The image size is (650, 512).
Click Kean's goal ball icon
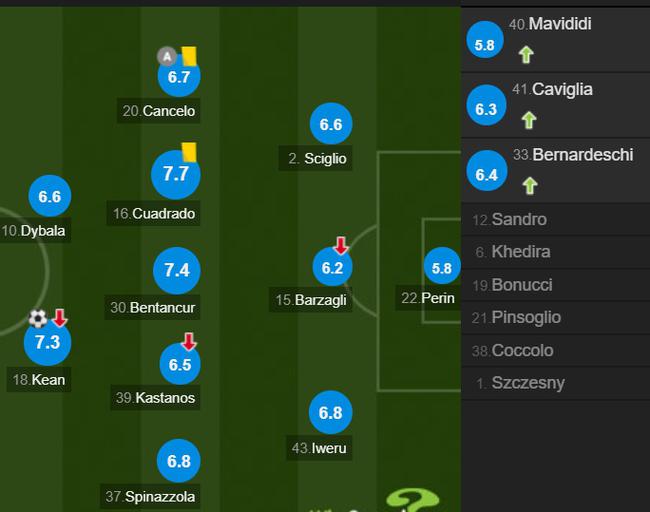click(38, 319)
